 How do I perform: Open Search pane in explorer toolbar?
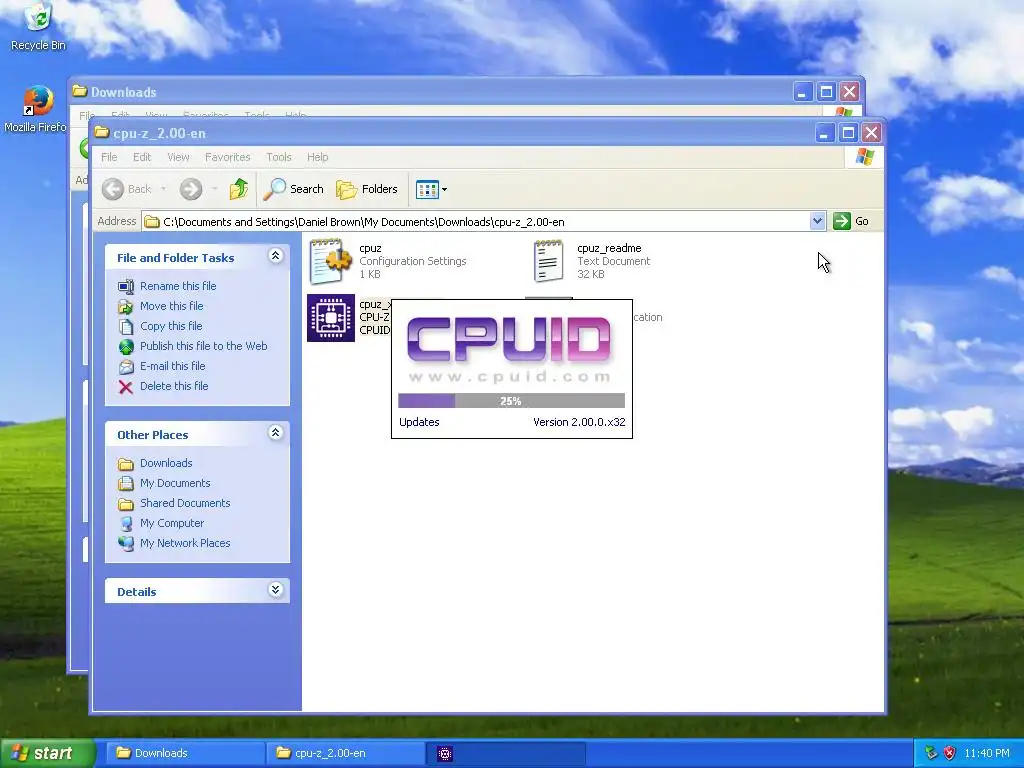293,189
